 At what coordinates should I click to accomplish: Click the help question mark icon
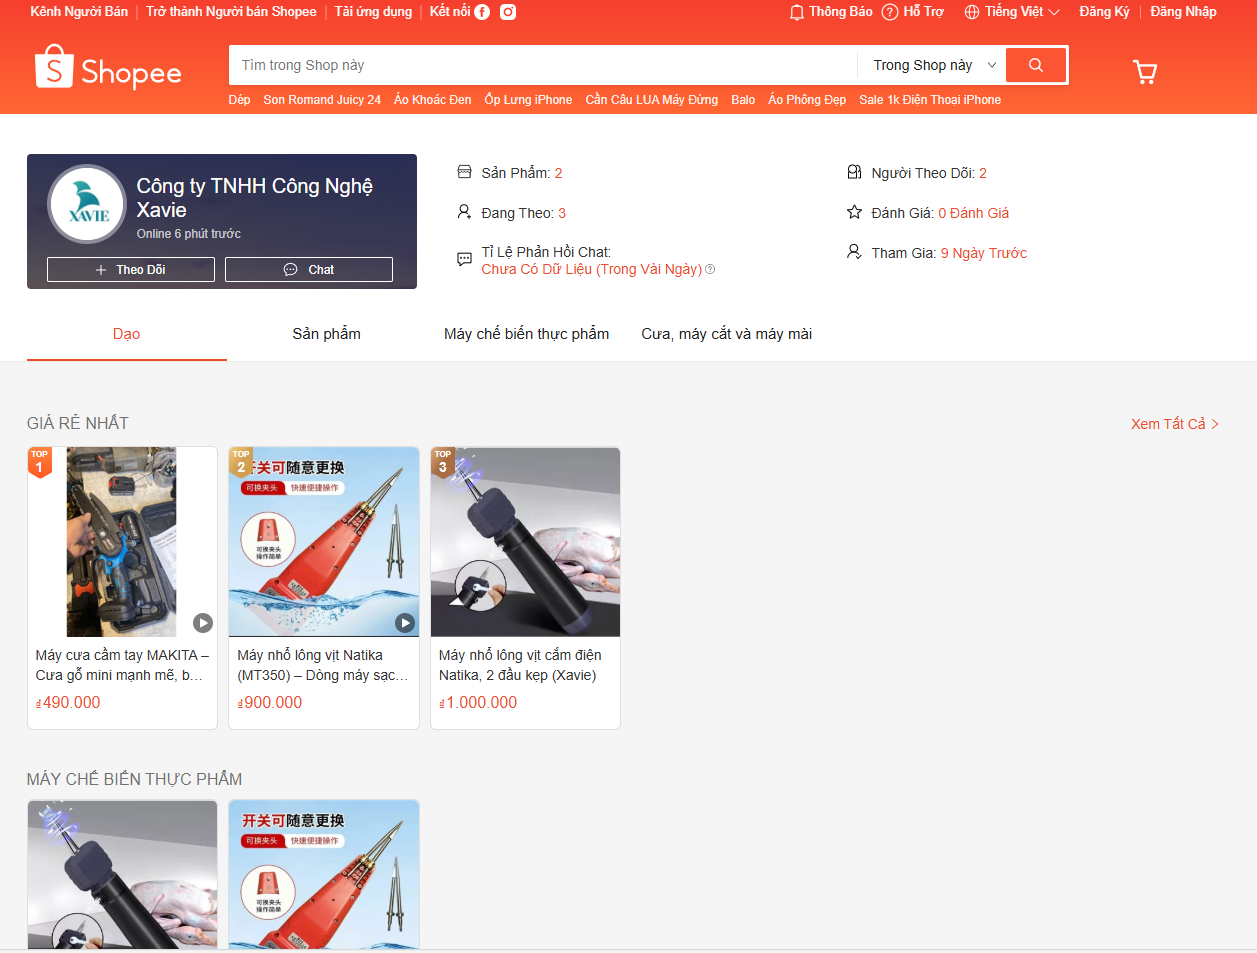890,12
